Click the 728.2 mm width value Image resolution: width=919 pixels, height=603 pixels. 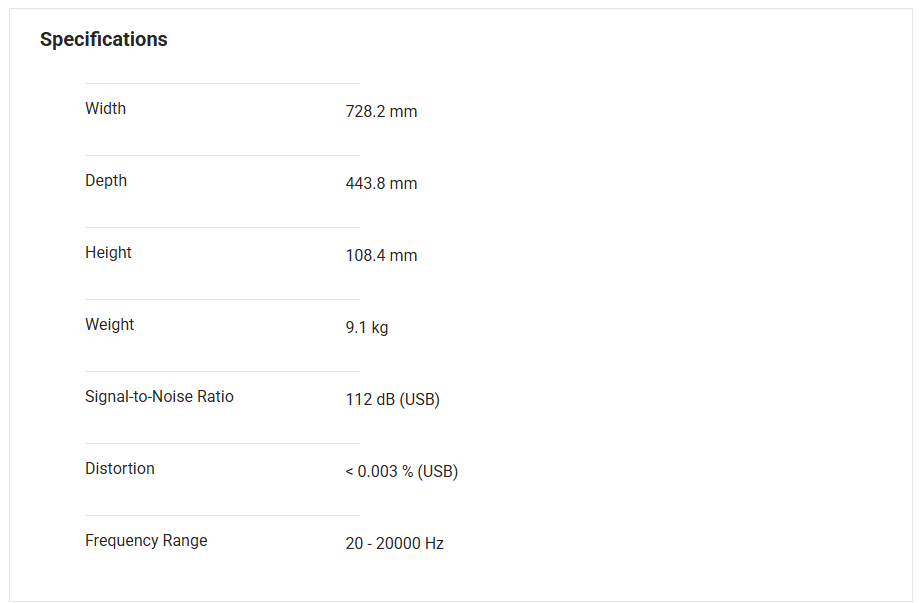pyautogui.click(x=381, y=112)
